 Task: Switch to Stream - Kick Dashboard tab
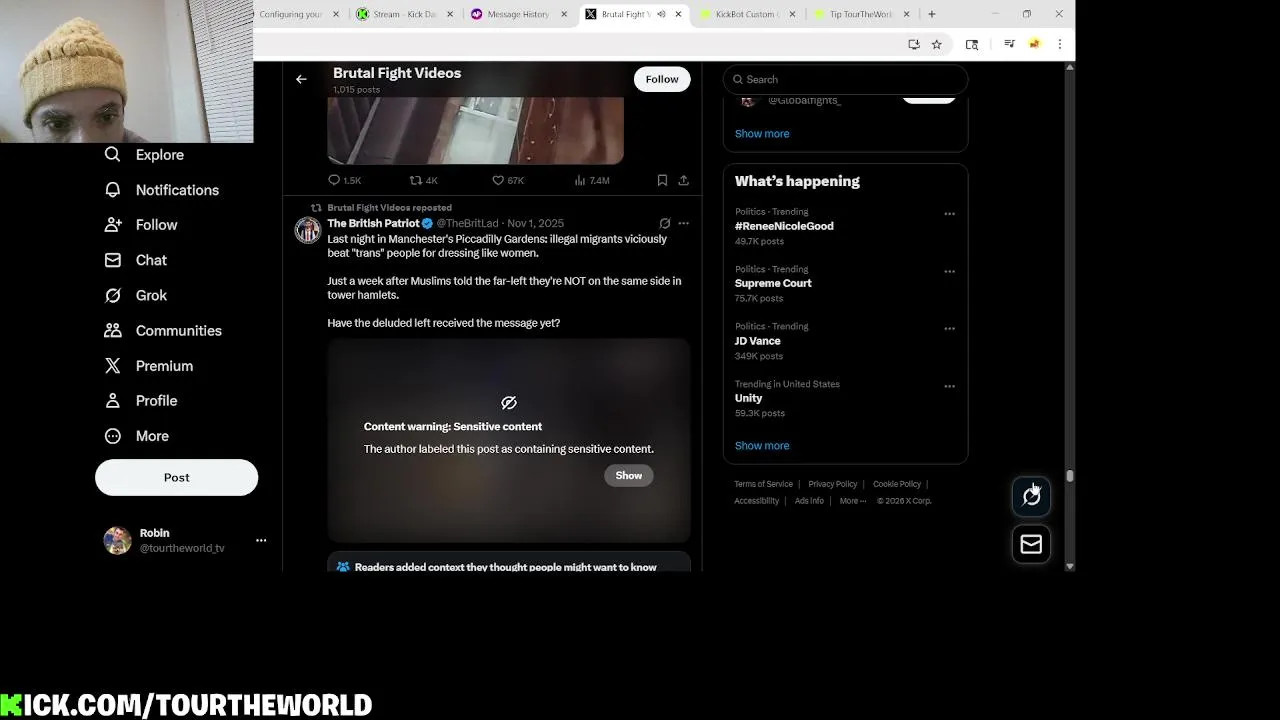click(404, 14)
